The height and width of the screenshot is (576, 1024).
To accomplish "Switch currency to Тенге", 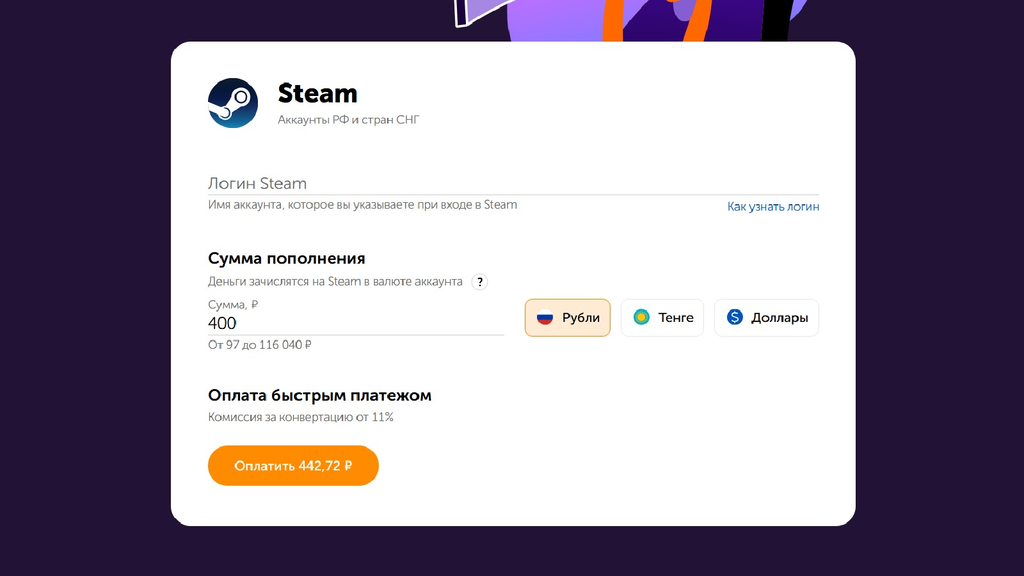I will (662, 318).
